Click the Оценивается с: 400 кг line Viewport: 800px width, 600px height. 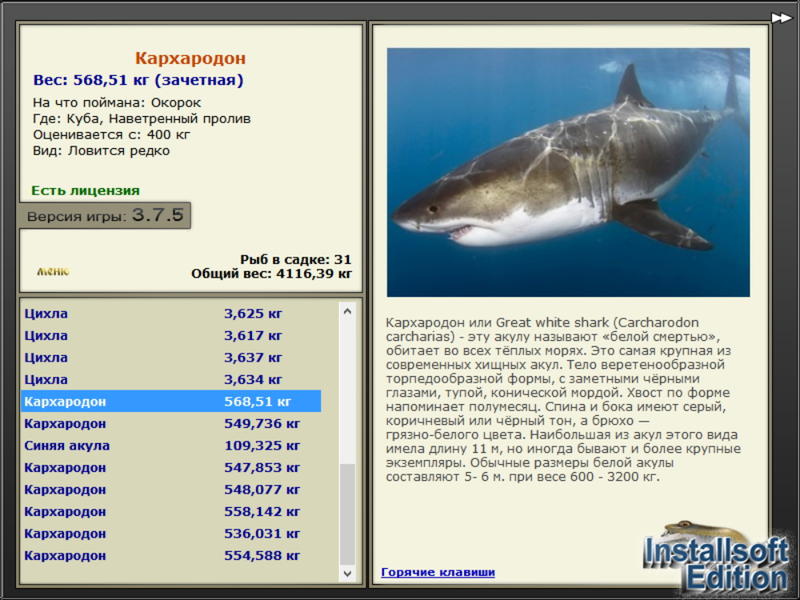[x=111, y=135]
